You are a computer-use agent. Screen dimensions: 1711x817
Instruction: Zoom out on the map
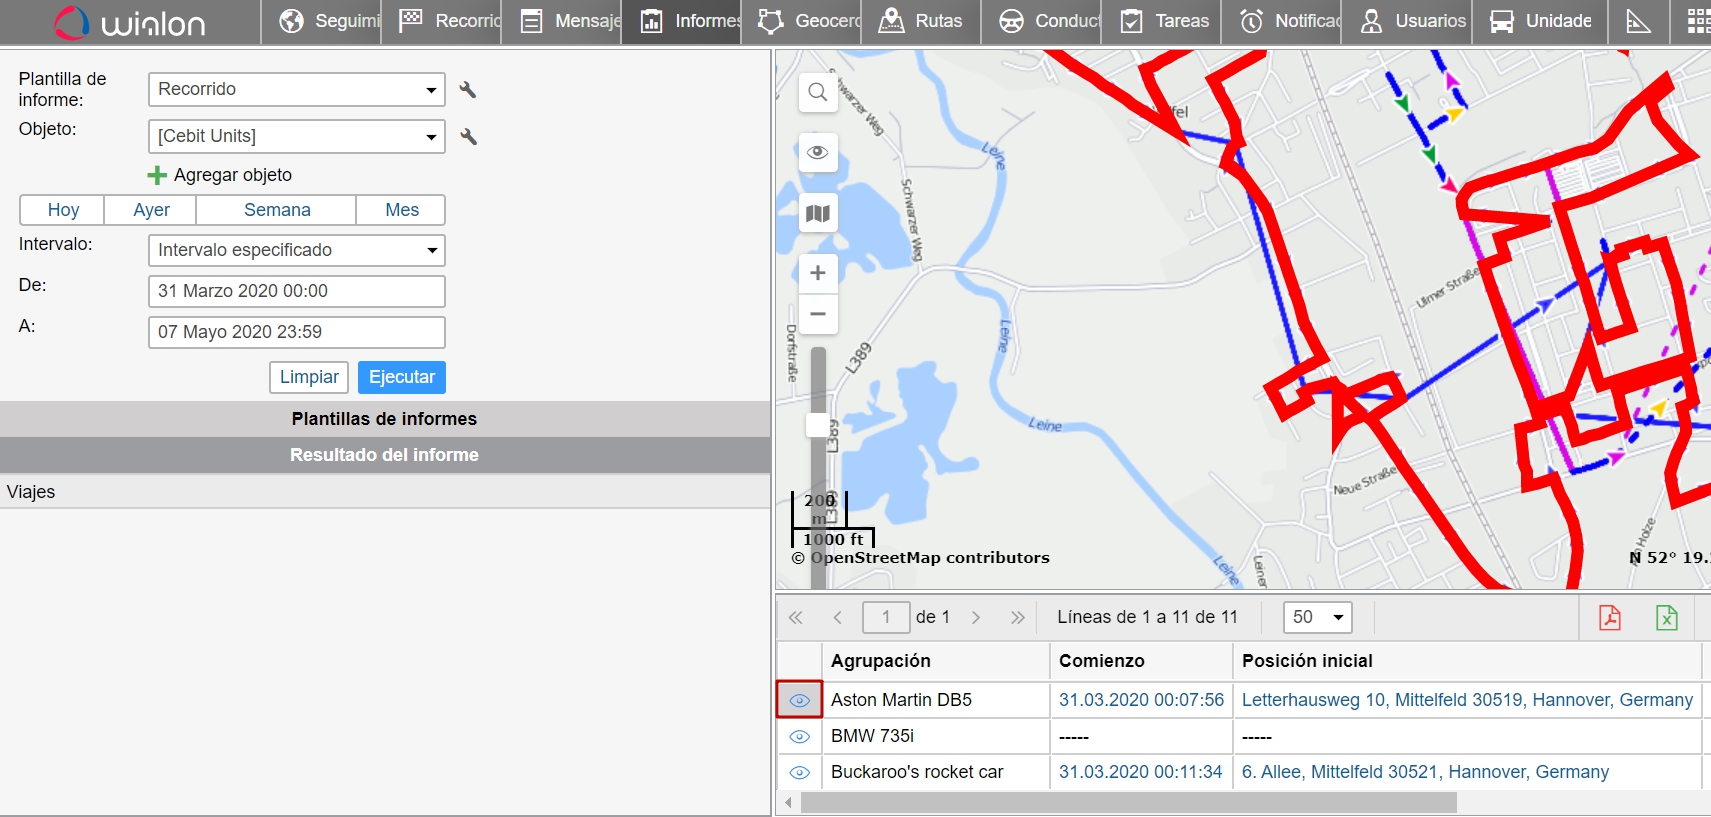817,314
